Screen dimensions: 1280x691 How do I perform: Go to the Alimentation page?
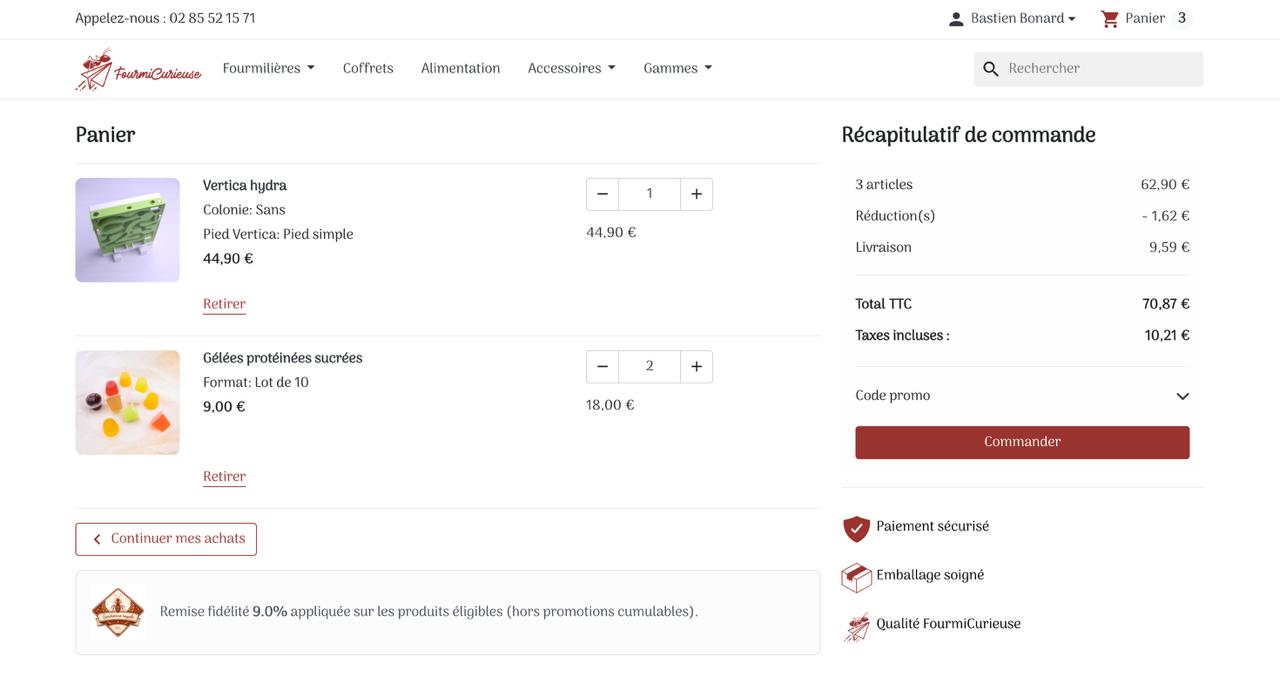(x=460, y=68)
